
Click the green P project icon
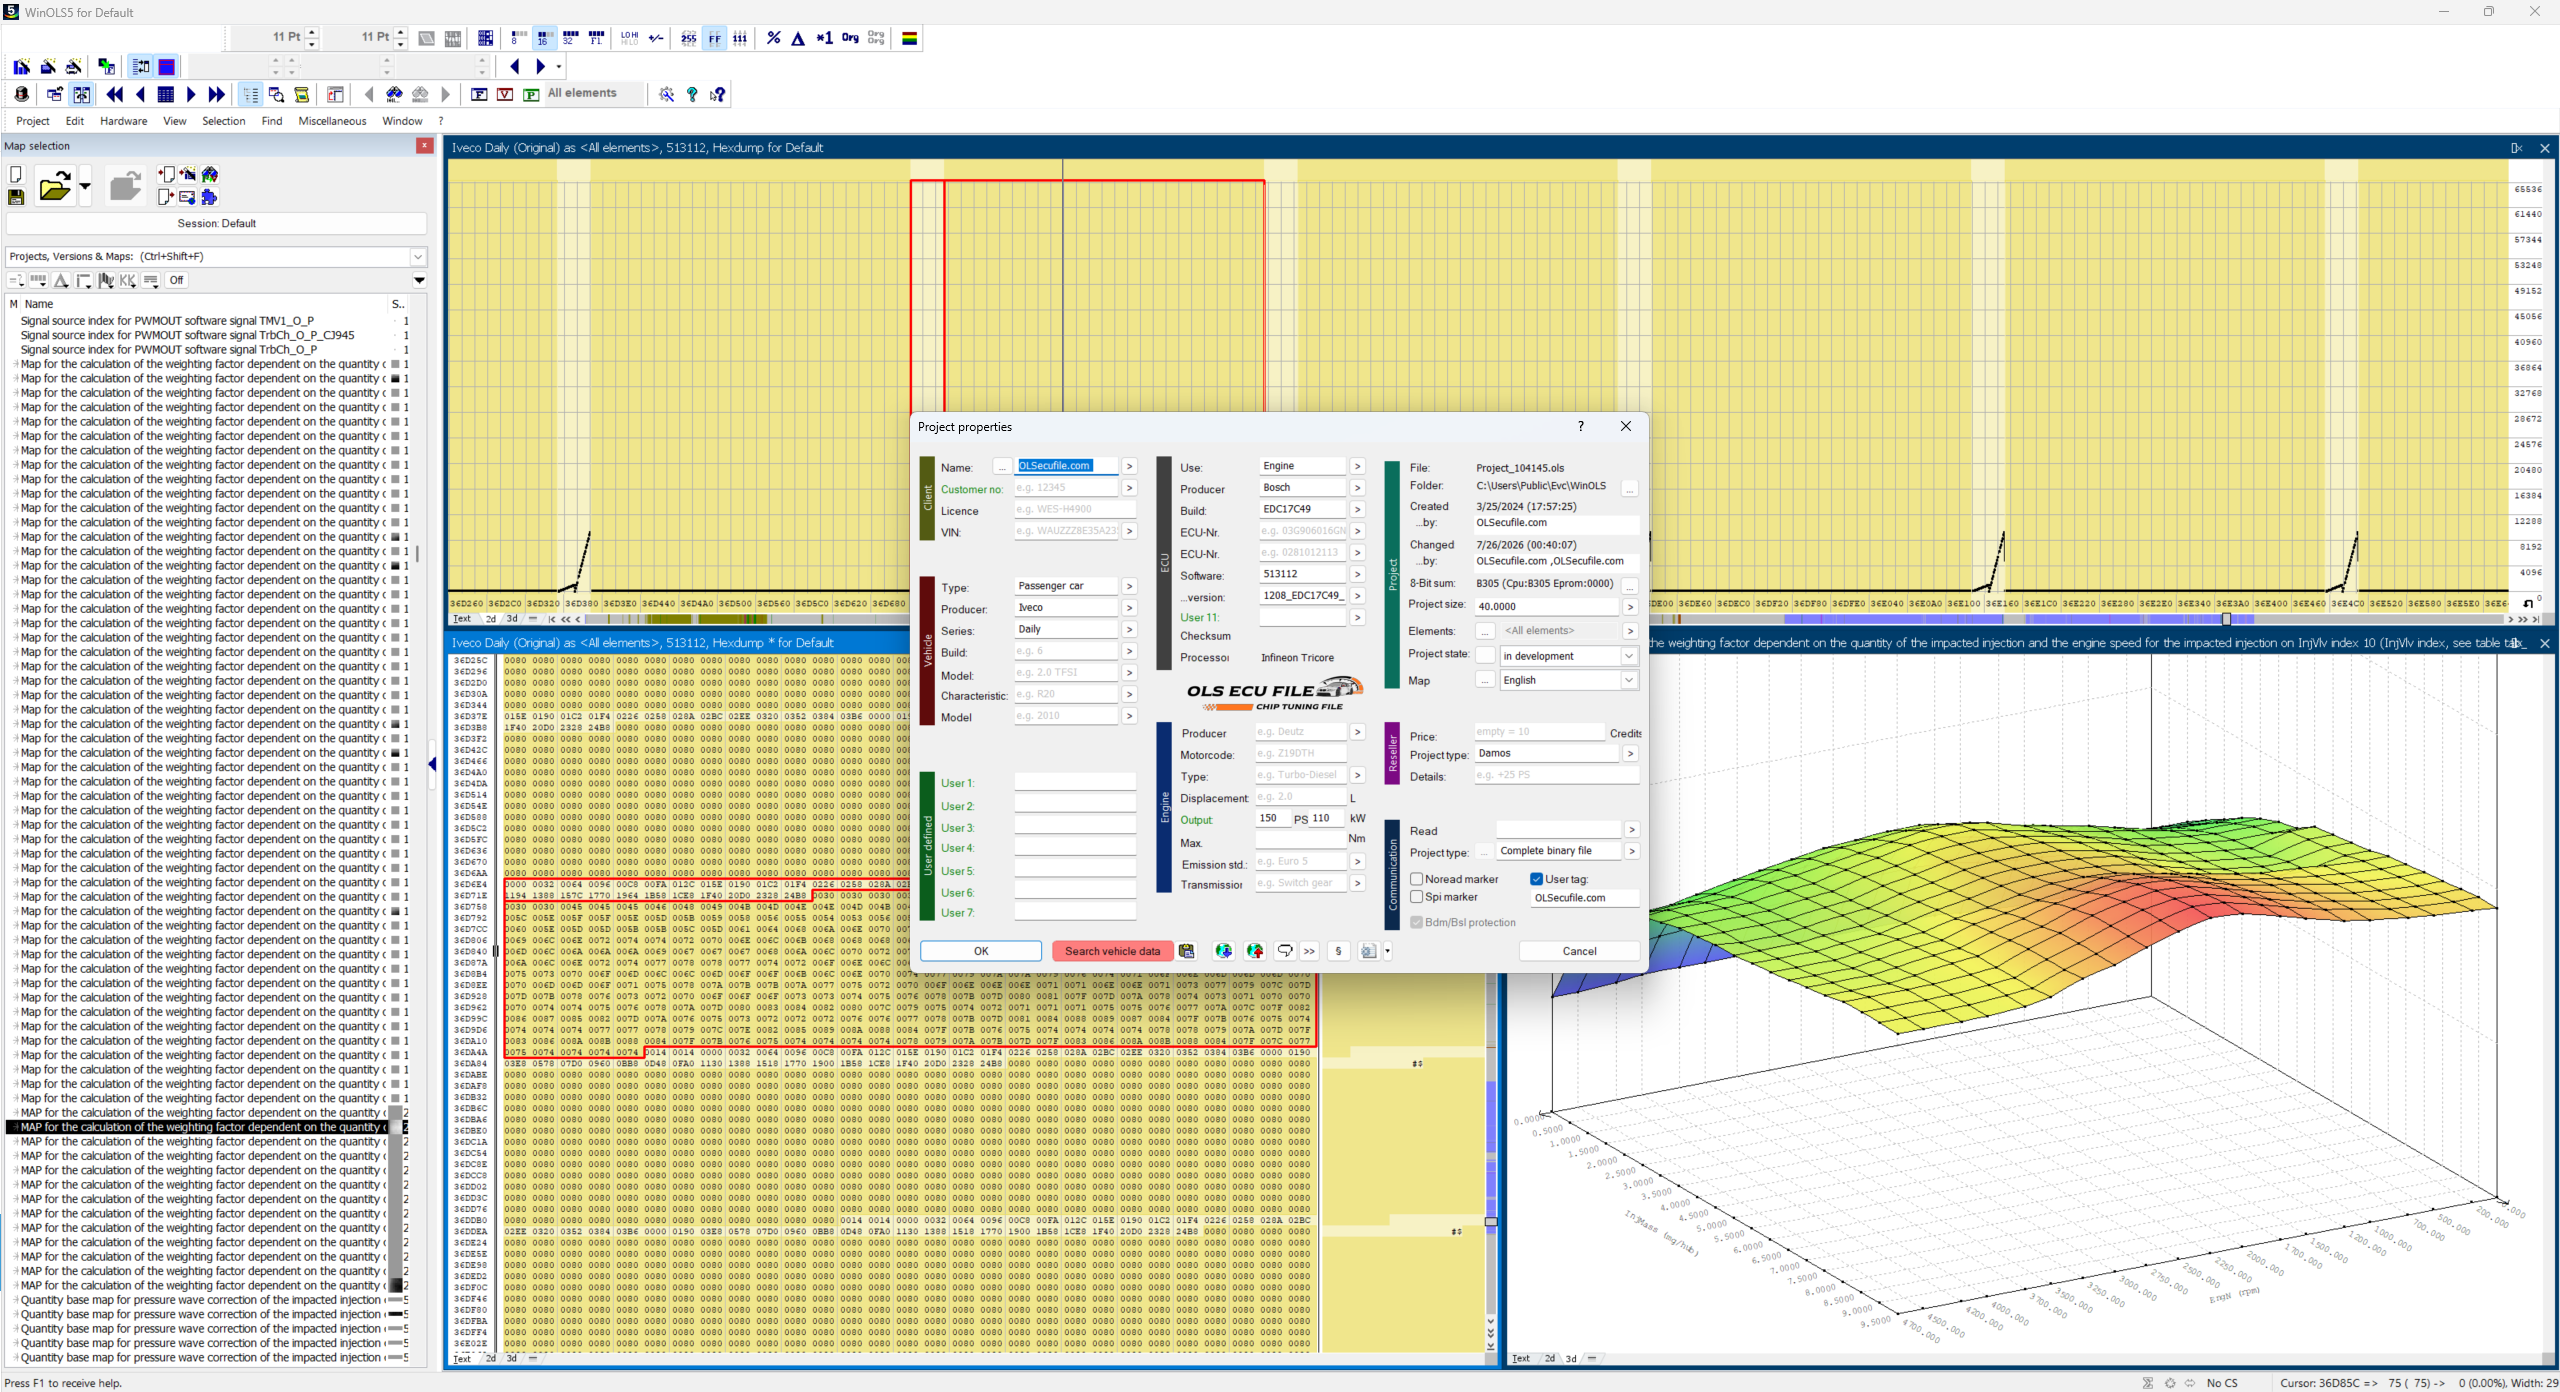531,94
